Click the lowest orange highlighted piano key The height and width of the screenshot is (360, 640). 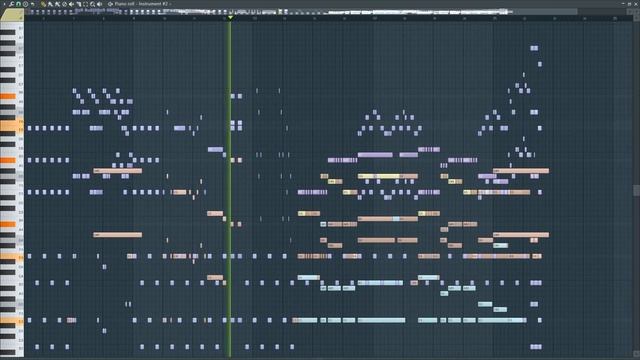click(x=11, y=321)
